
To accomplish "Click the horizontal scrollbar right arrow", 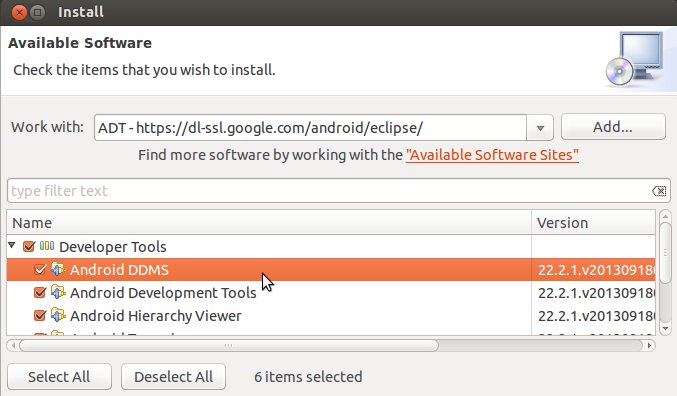I will [x=649, y=345].
